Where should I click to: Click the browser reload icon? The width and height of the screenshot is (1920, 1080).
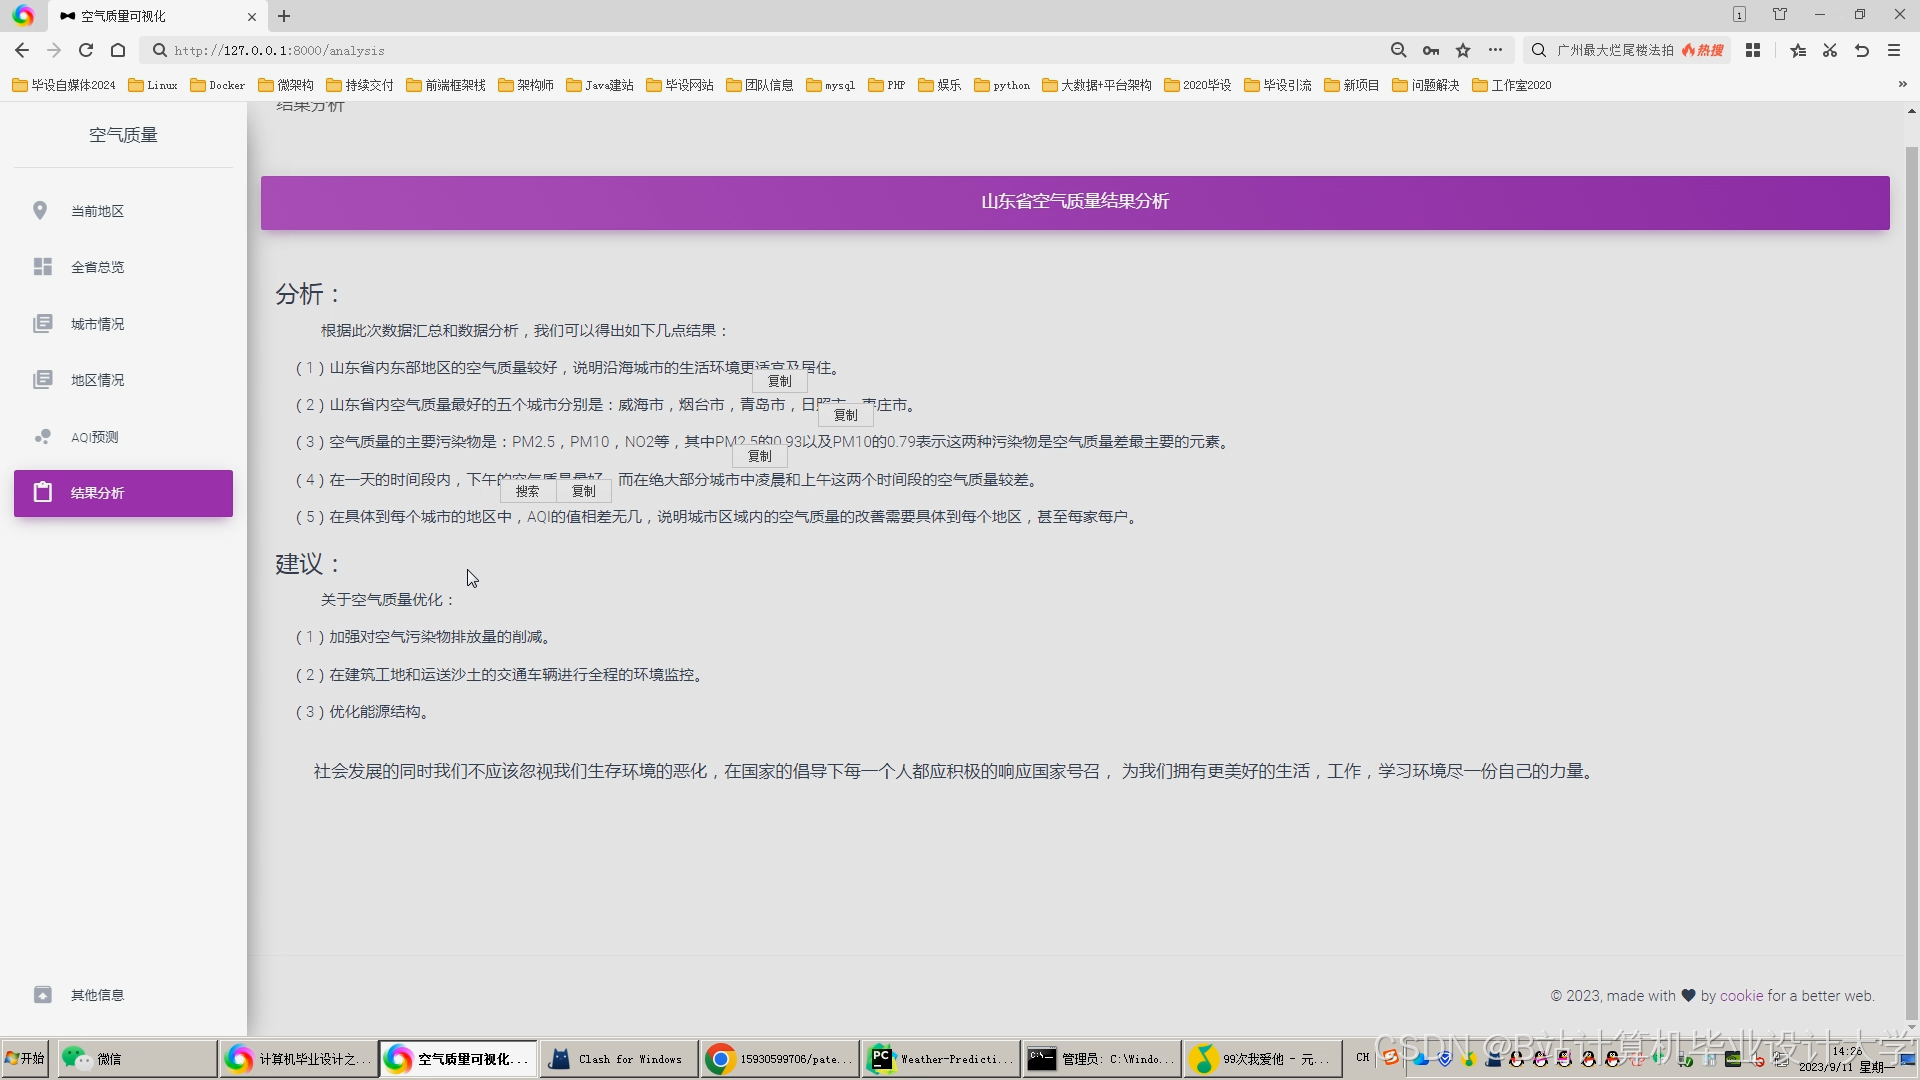pyautogui.click(x=86, y=50)
